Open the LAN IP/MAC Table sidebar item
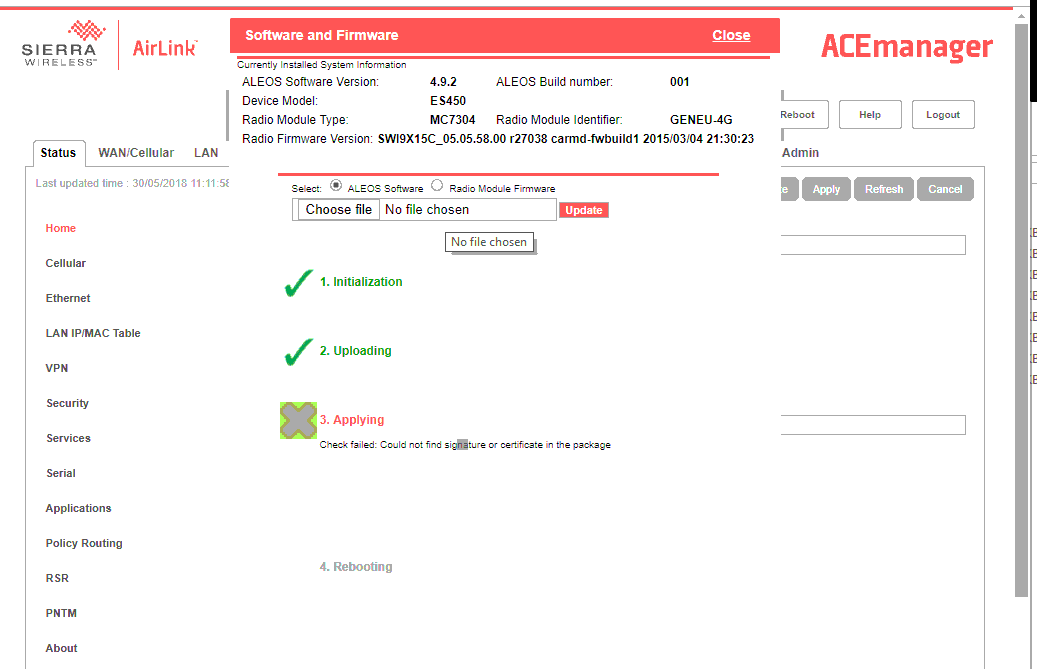The height and width of the screenshot is (669, 1037). pyautogui.click(x=93, y=333)
